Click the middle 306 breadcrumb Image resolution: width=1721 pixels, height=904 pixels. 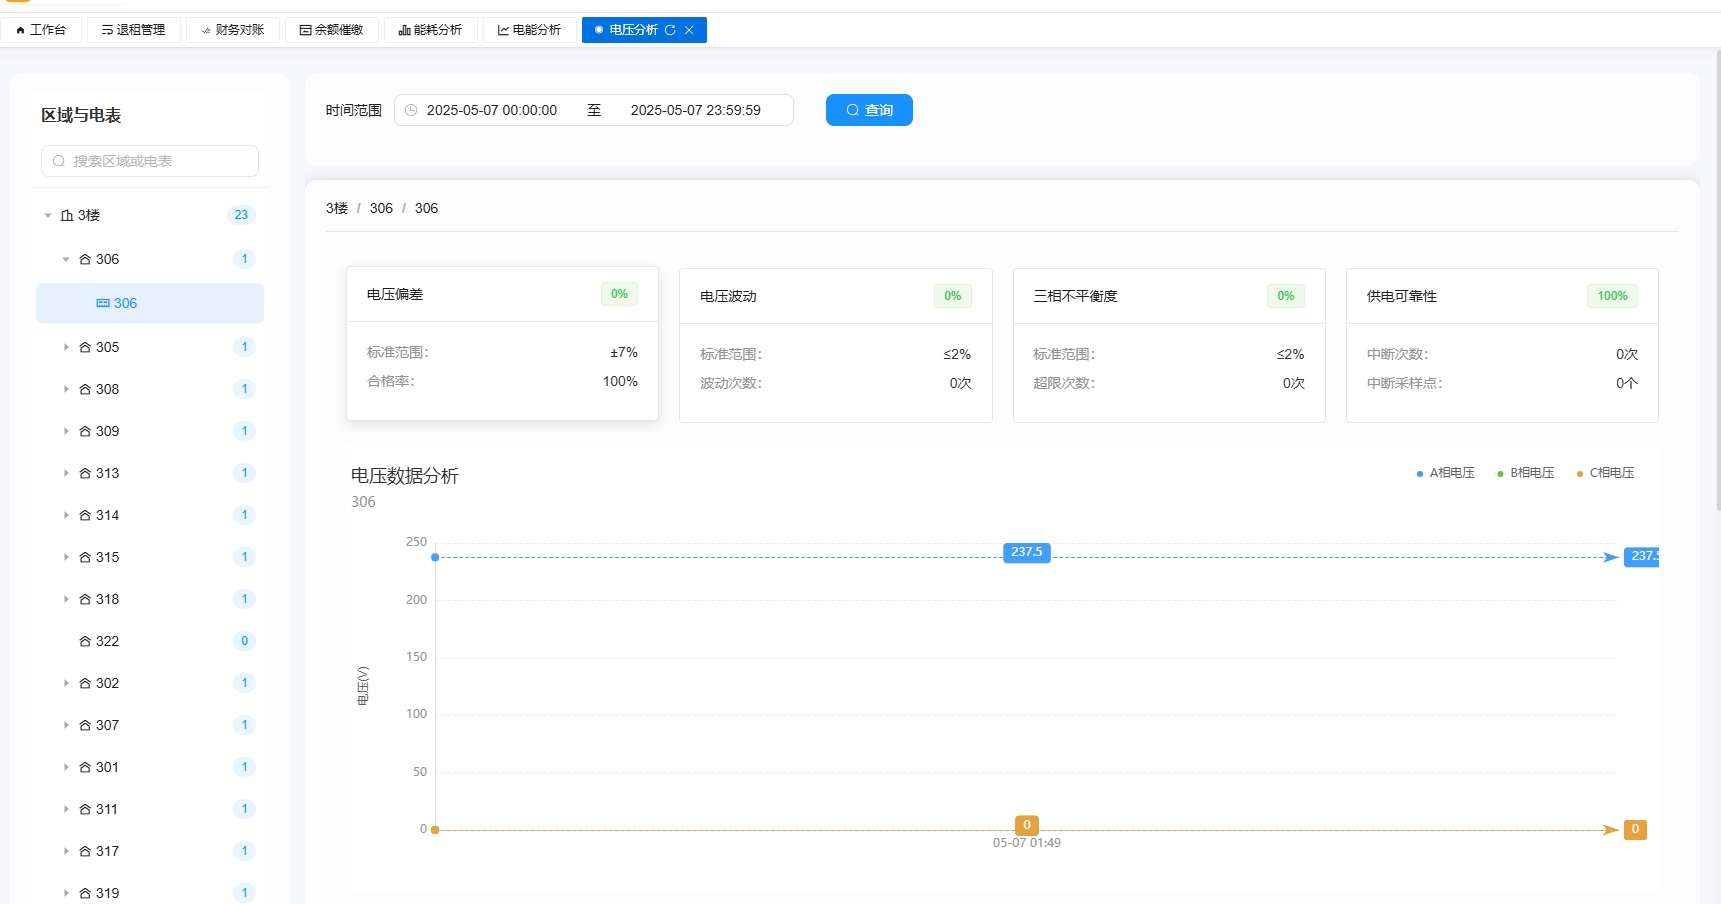[x=381, y=208]
